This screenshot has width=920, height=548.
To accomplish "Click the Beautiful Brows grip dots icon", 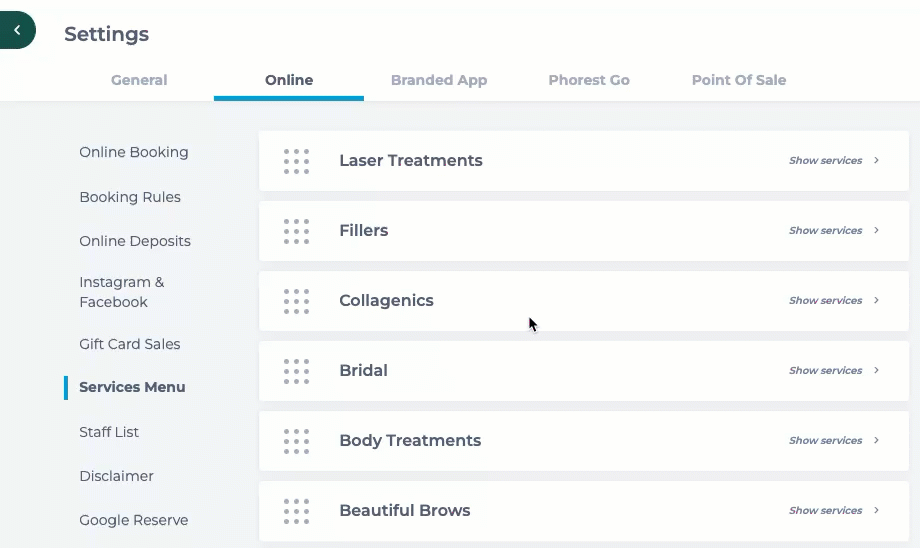I will tap(296, 511).
